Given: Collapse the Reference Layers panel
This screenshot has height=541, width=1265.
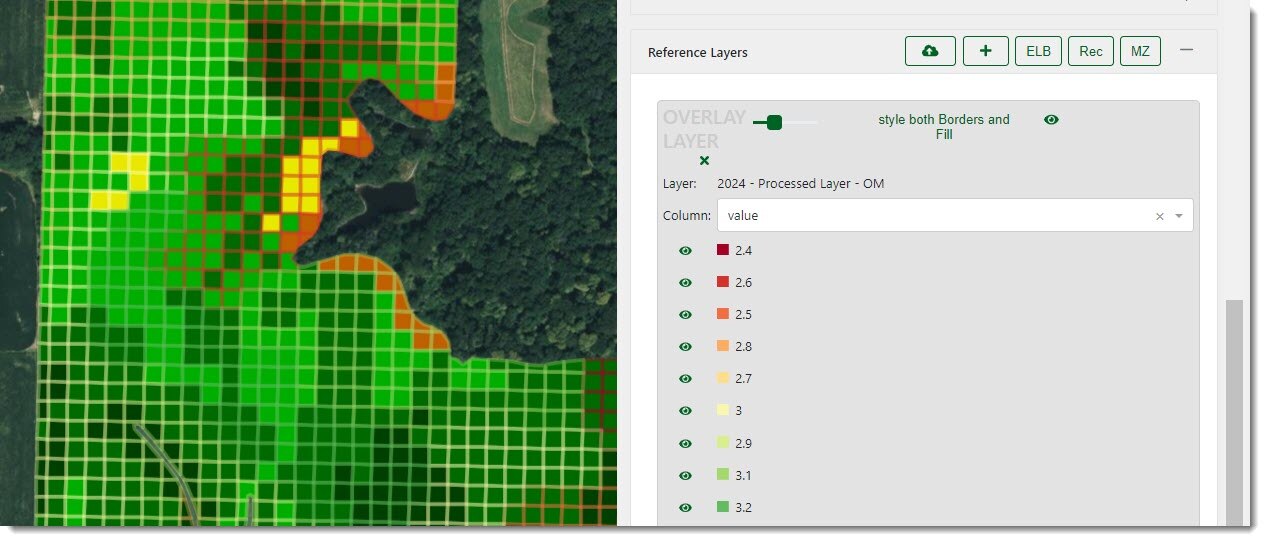Looking at the screenshot, I should tap(1186, 50).
